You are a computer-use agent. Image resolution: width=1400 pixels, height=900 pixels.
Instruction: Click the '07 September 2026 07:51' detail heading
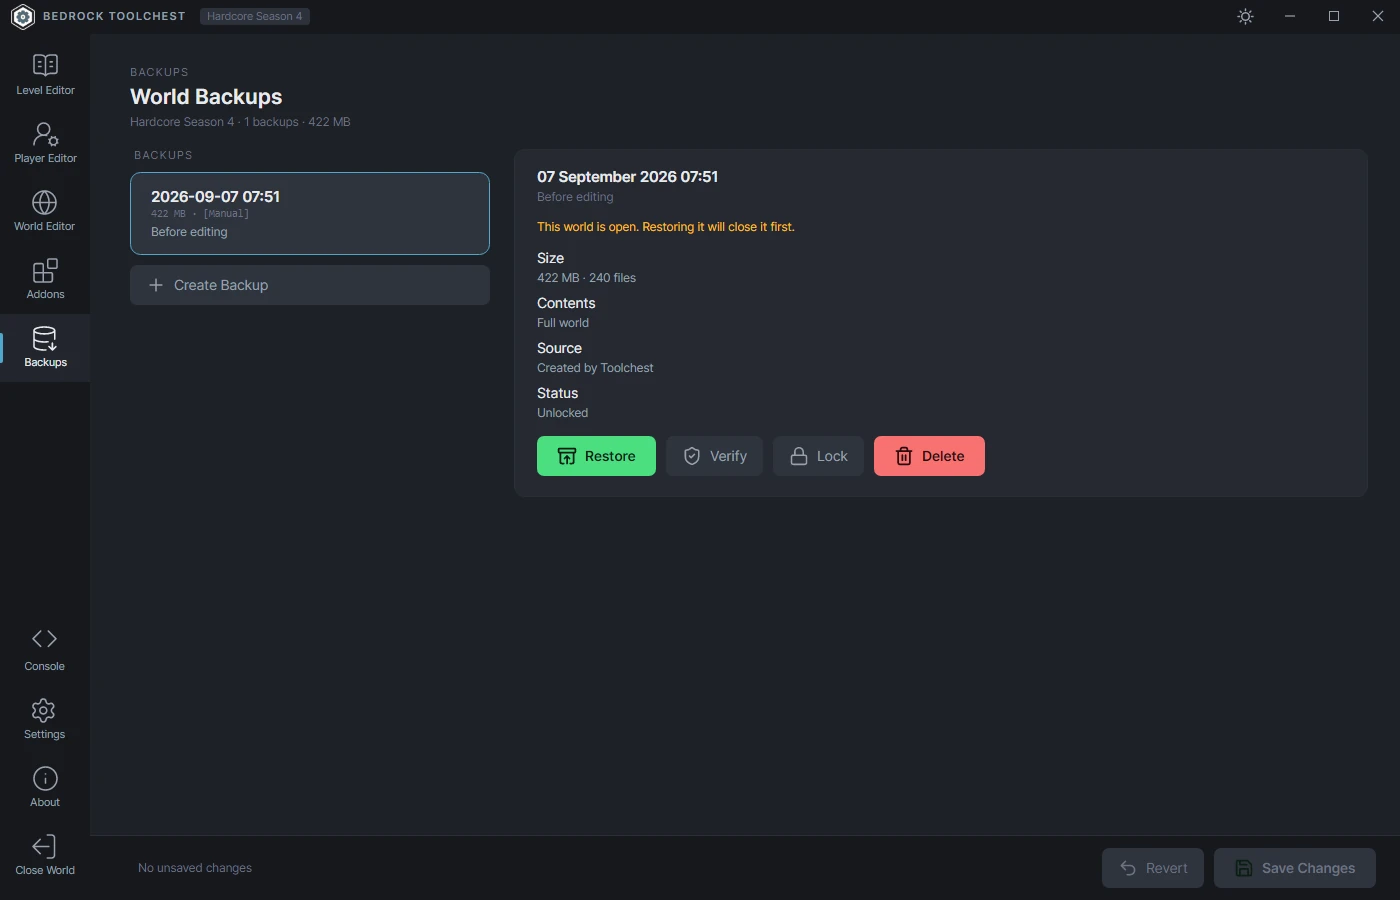point(627,177)
